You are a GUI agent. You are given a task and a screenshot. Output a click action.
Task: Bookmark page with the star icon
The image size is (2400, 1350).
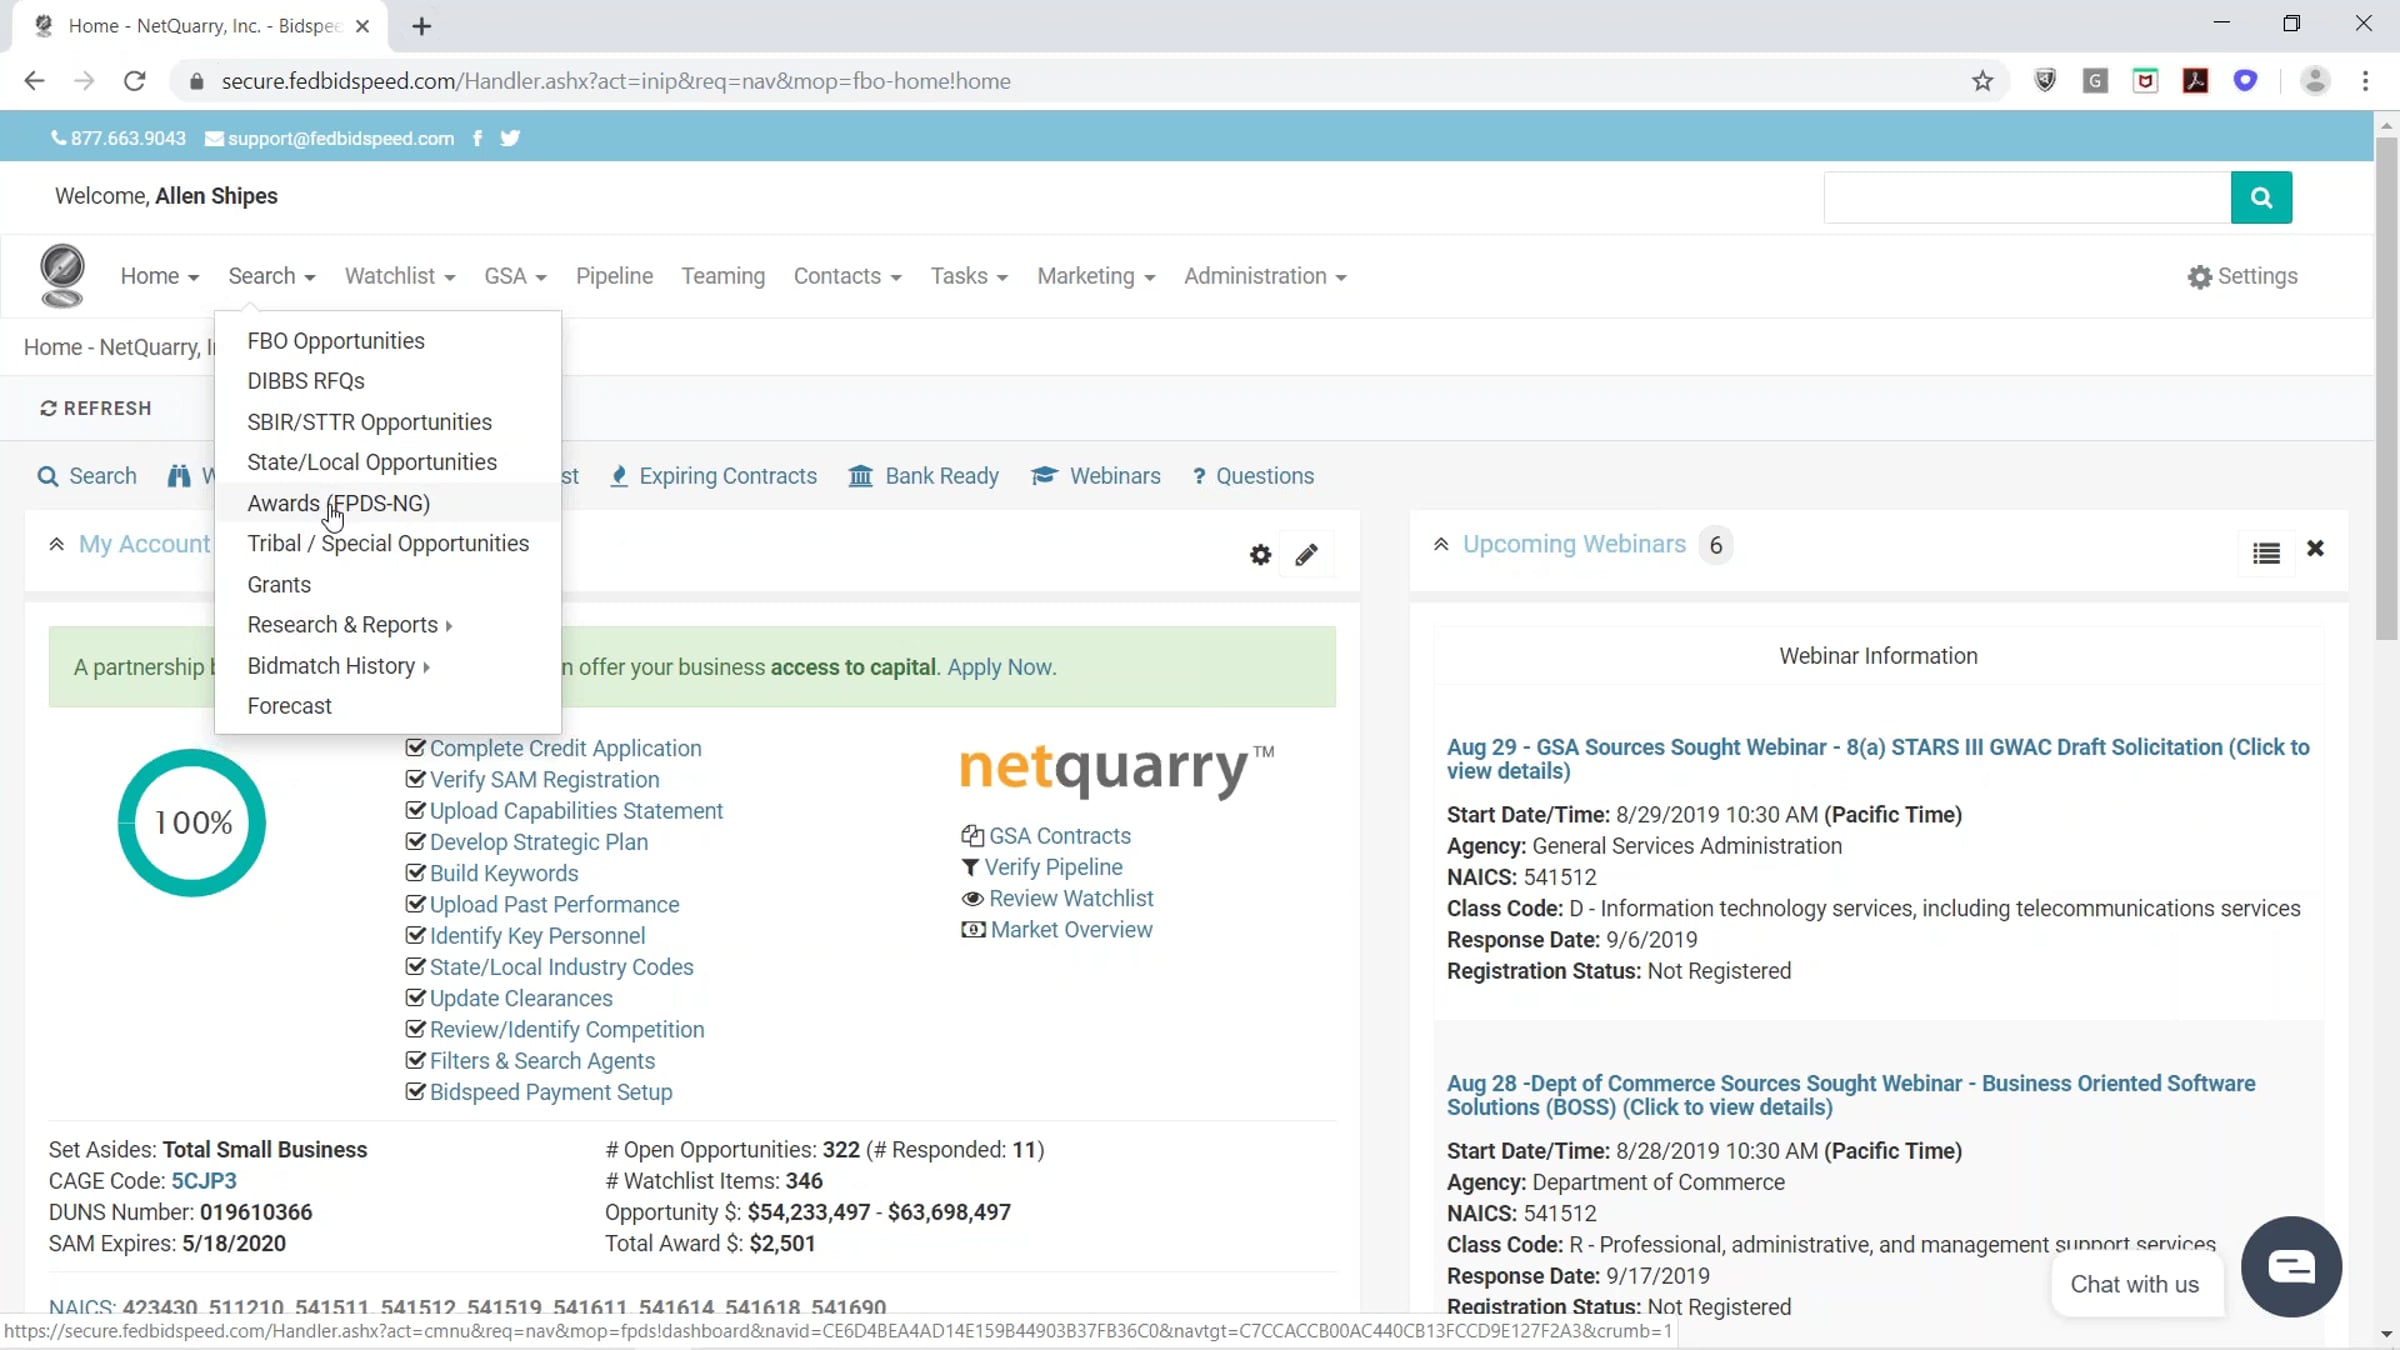1982,81
